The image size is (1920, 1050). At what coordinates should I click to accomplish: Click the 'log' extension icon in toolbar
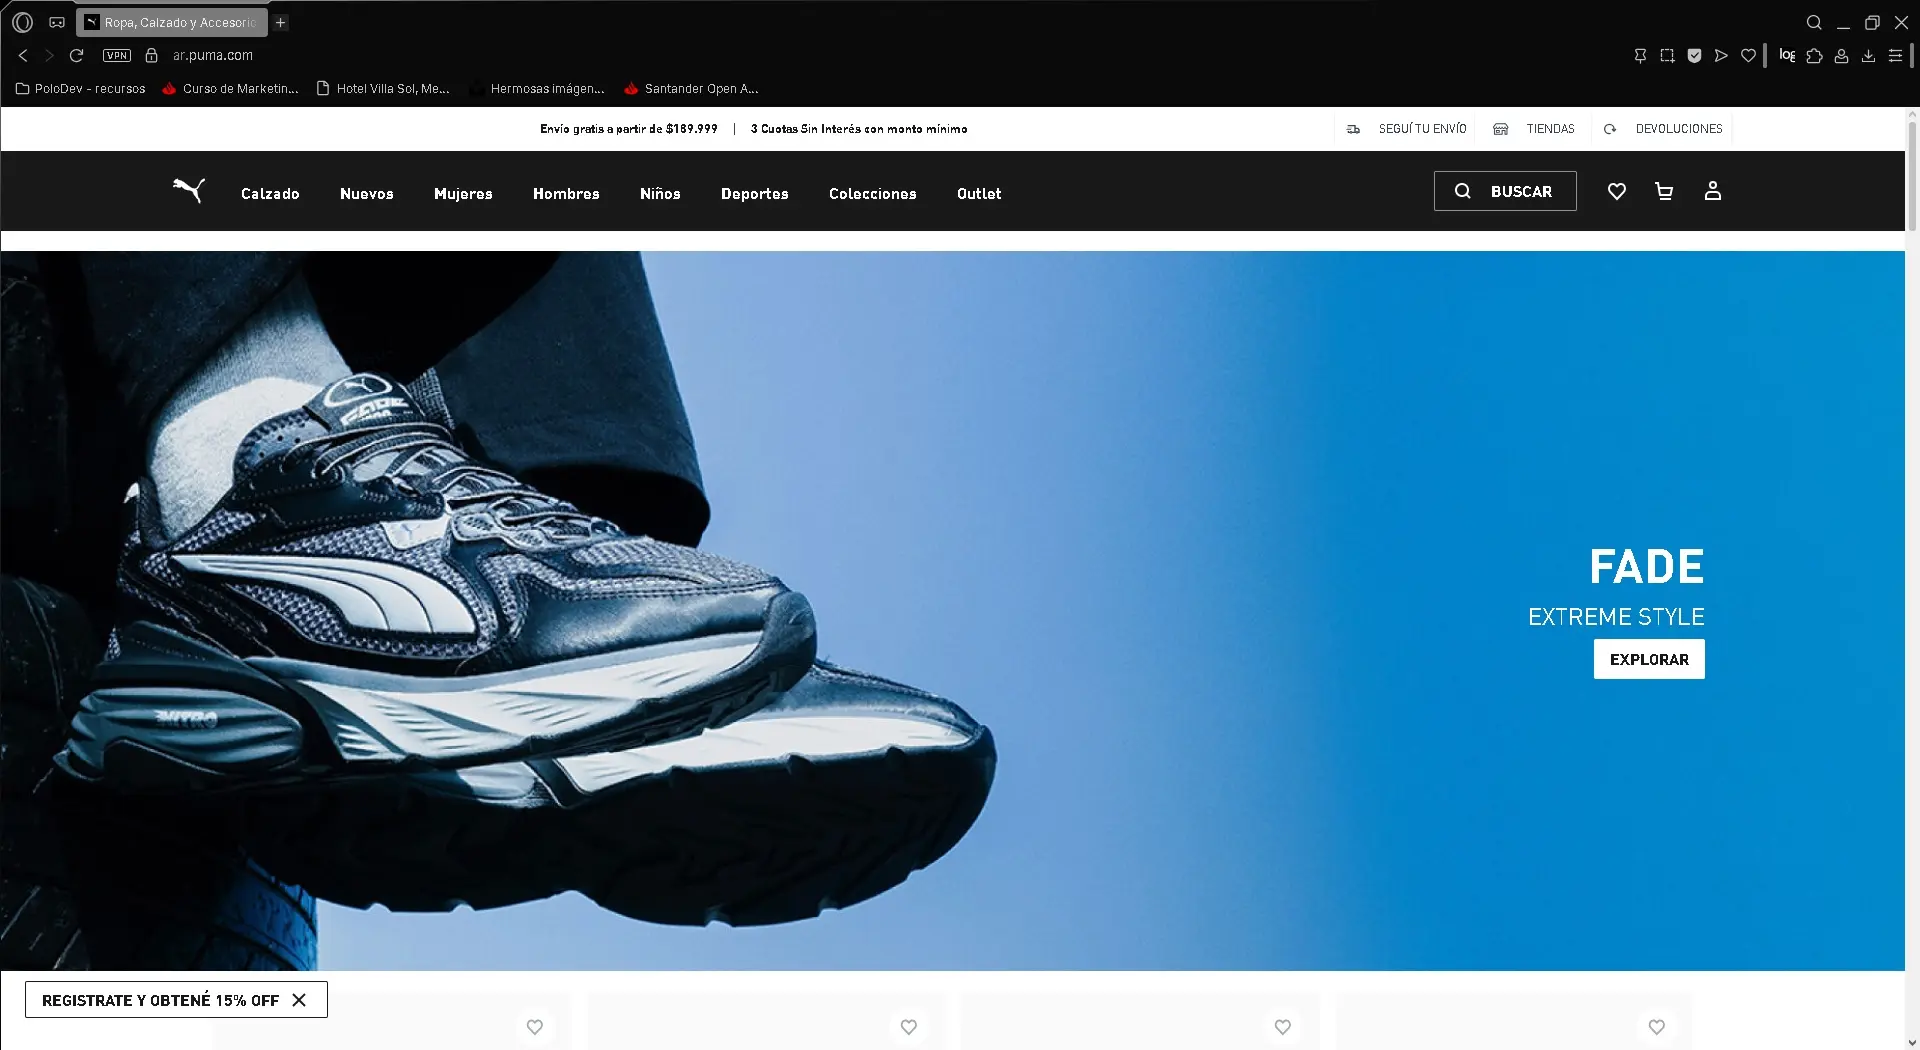click(x=1787, y=55)
